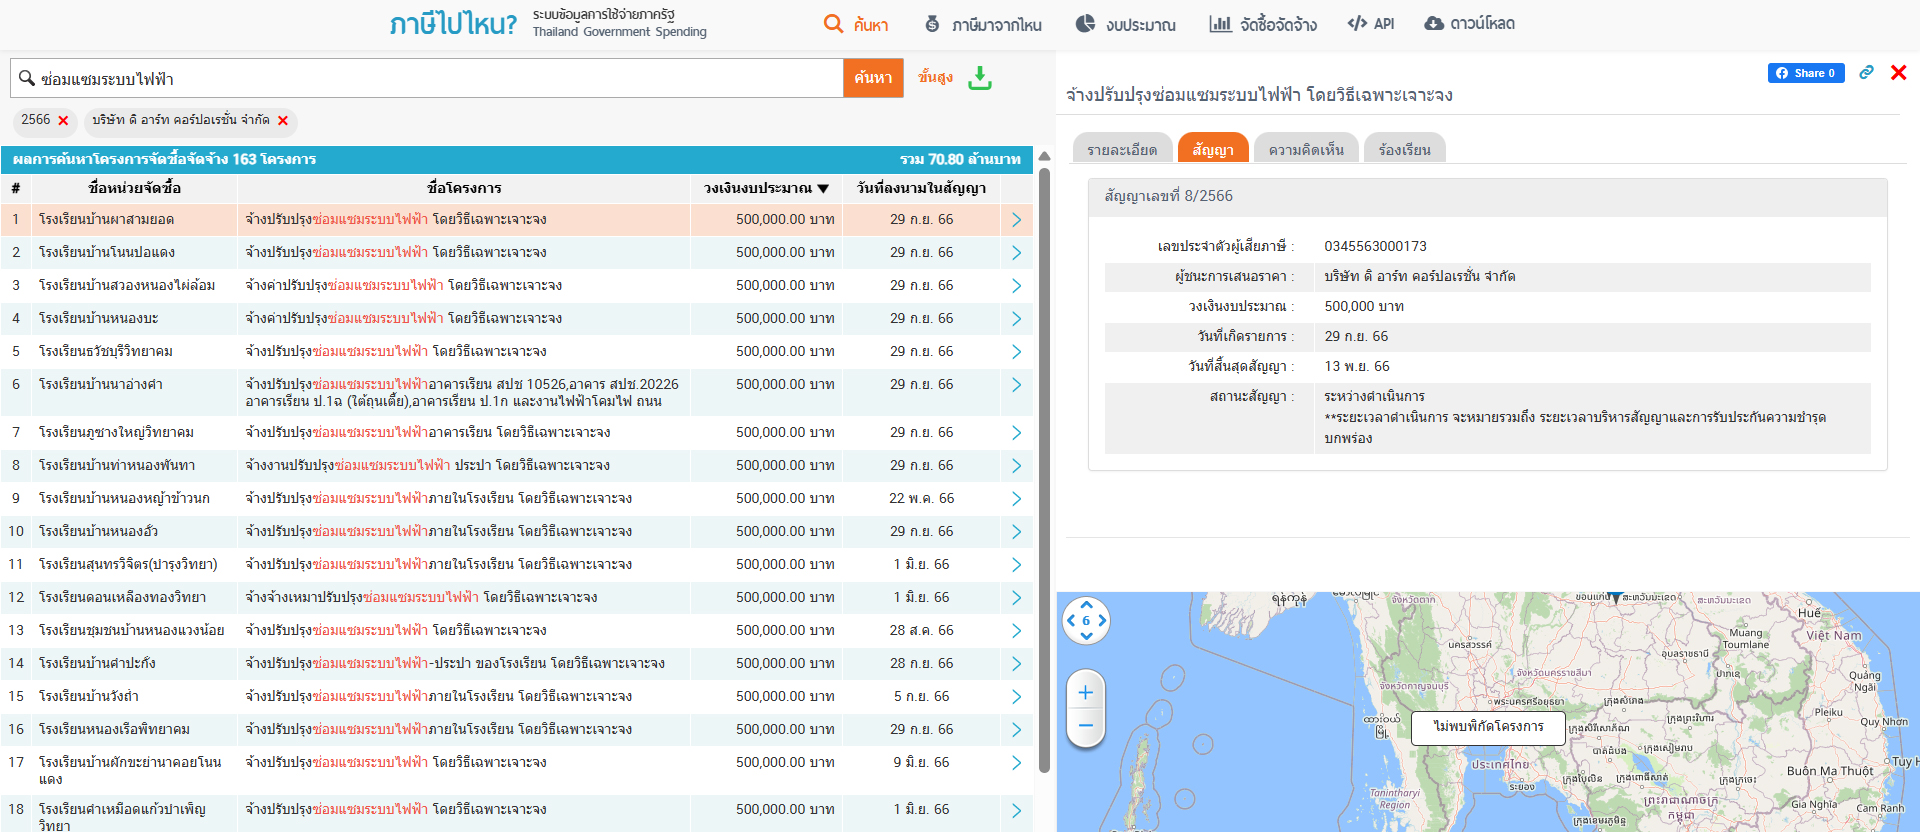The image size is (1920, 832).
Task: Open the ร้องเรียน tab
Action: click(x=1404, y=150)
